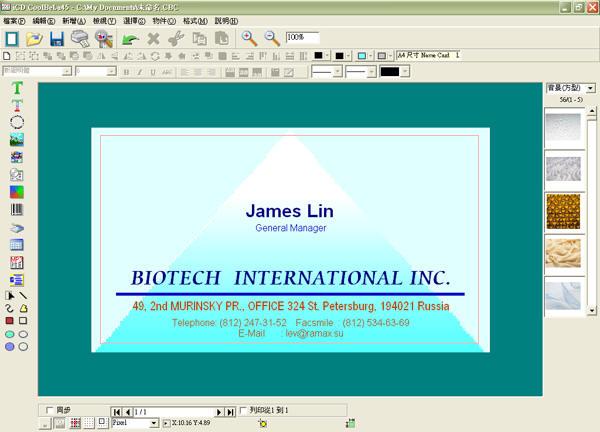Select the green Text tool
The width and height of the screenshot is (600, 432).
17,88
